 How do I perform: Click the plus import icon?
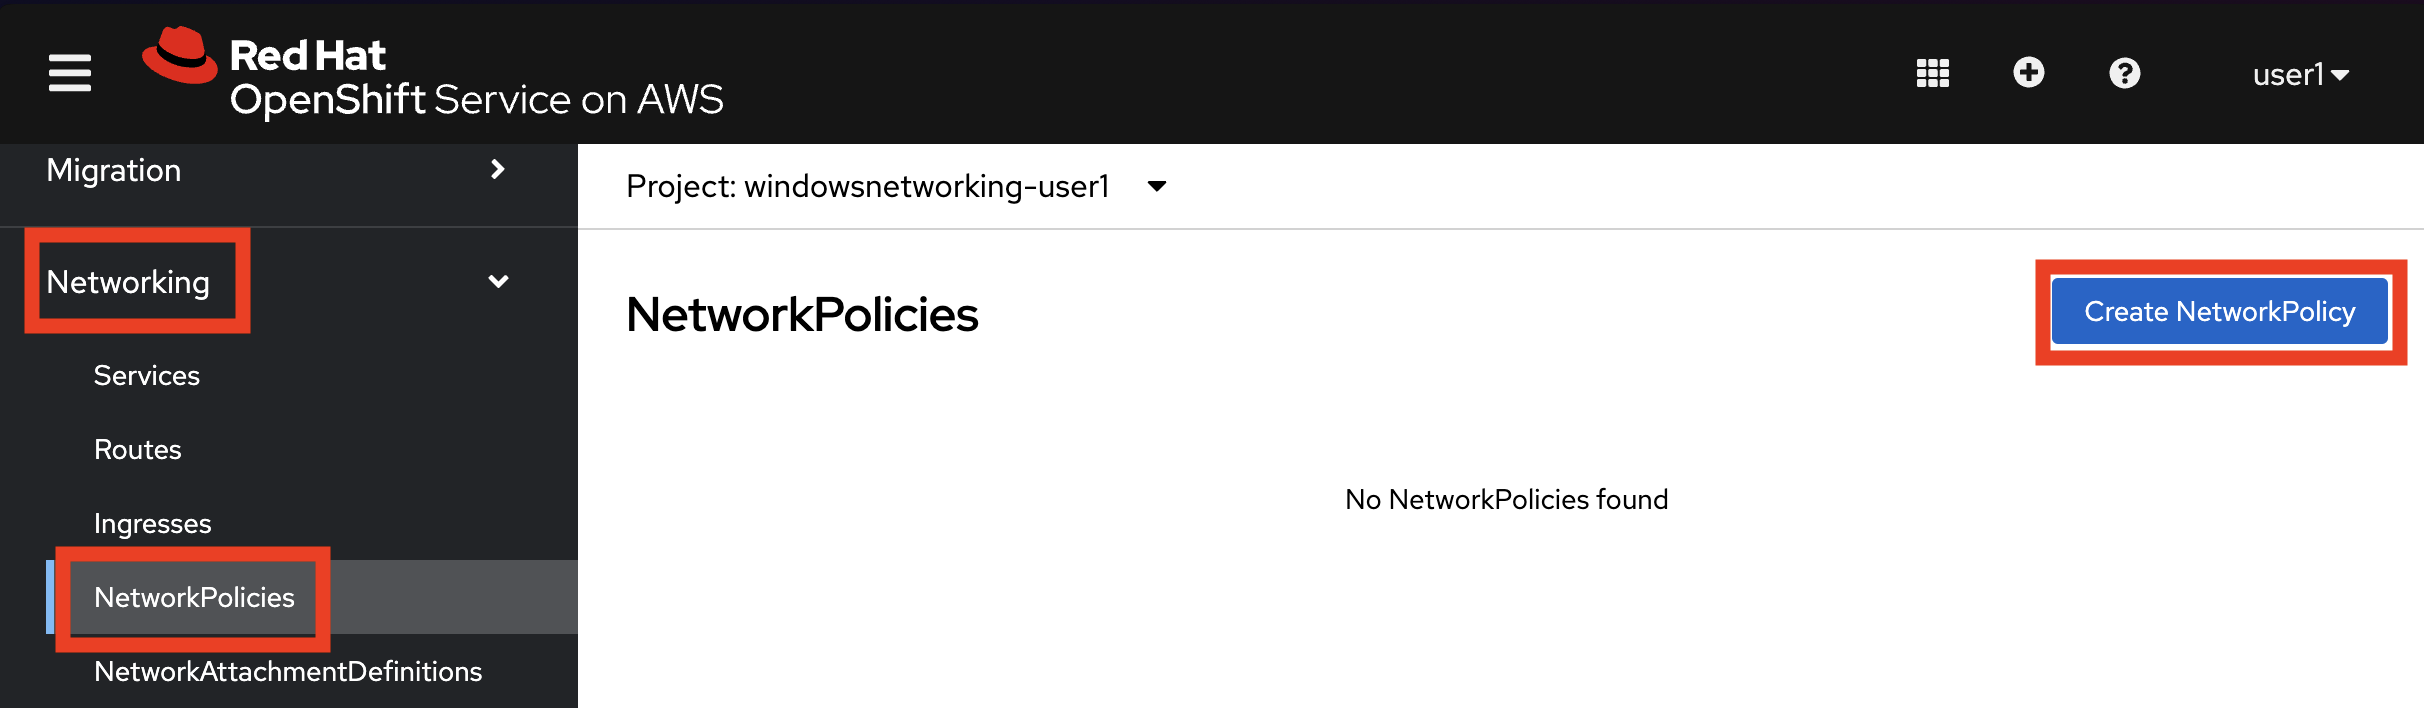point(2028,73)
